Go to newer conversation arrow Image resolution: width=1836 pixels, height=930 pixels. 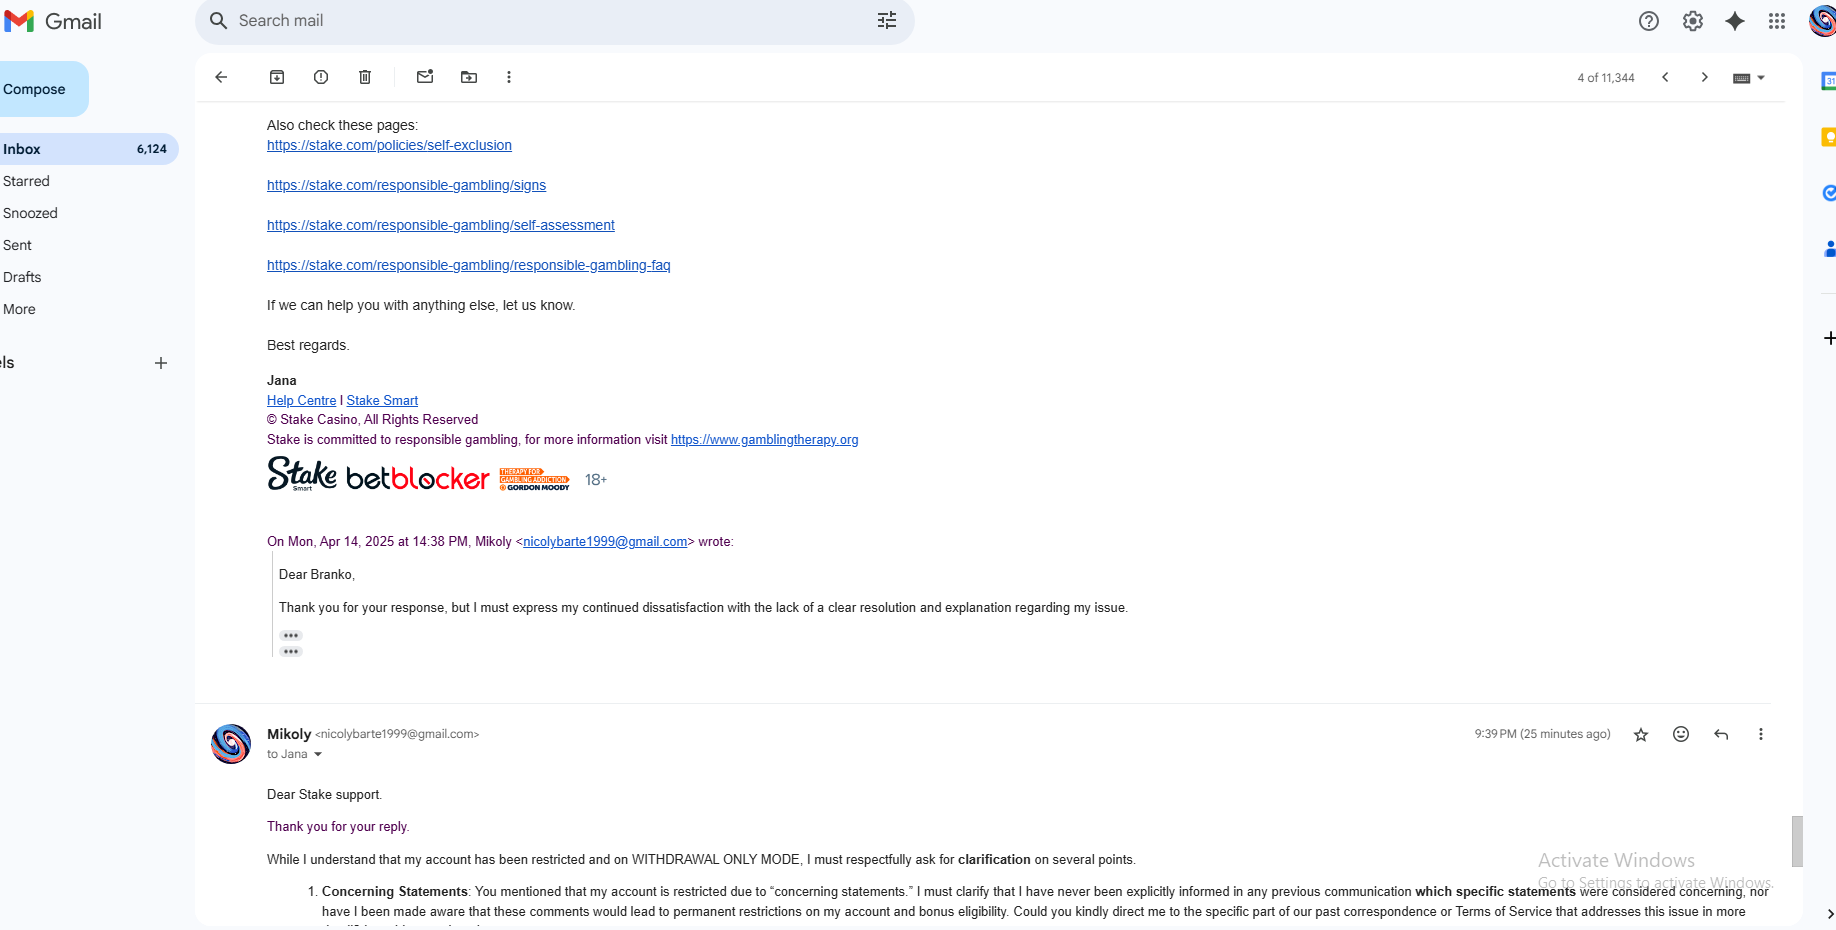tap(1665, 77)
